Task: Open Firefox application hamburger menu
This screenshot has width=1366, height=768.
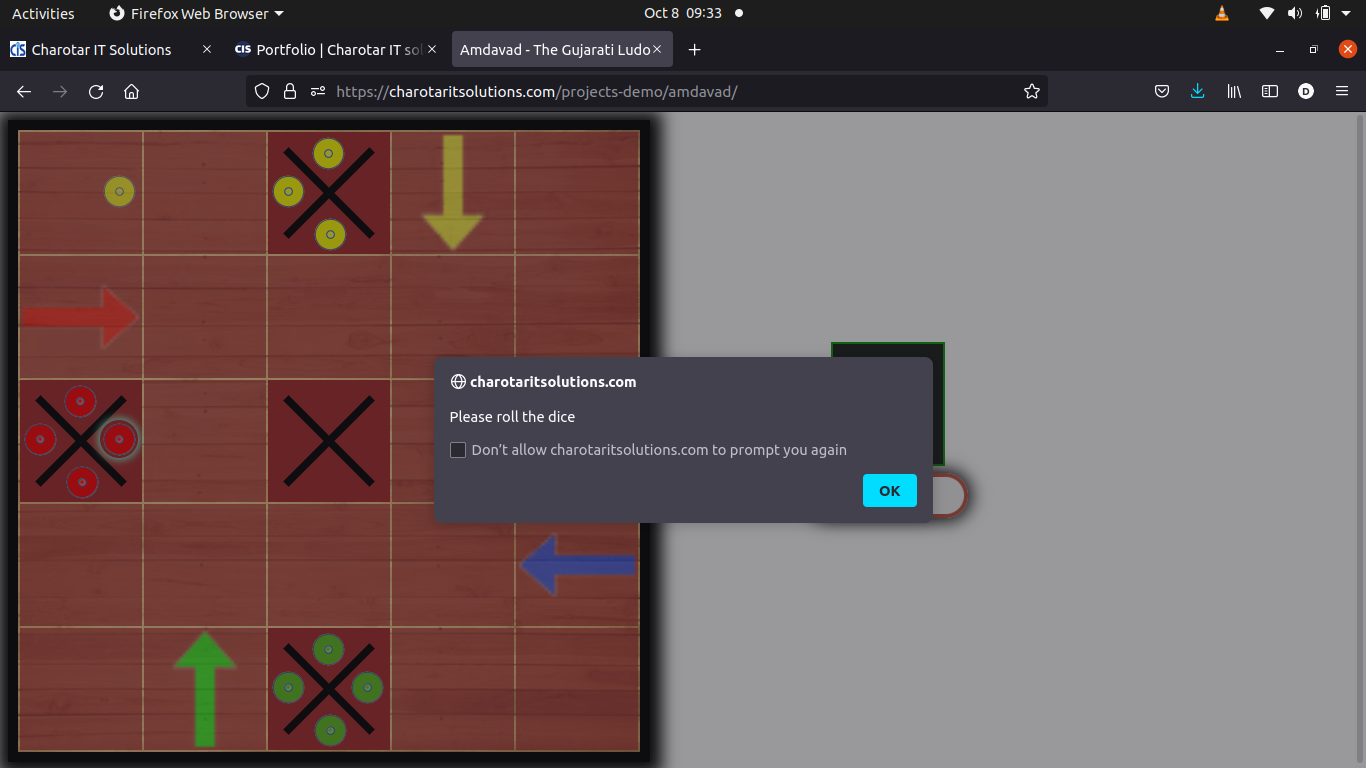Action: 1342,91
